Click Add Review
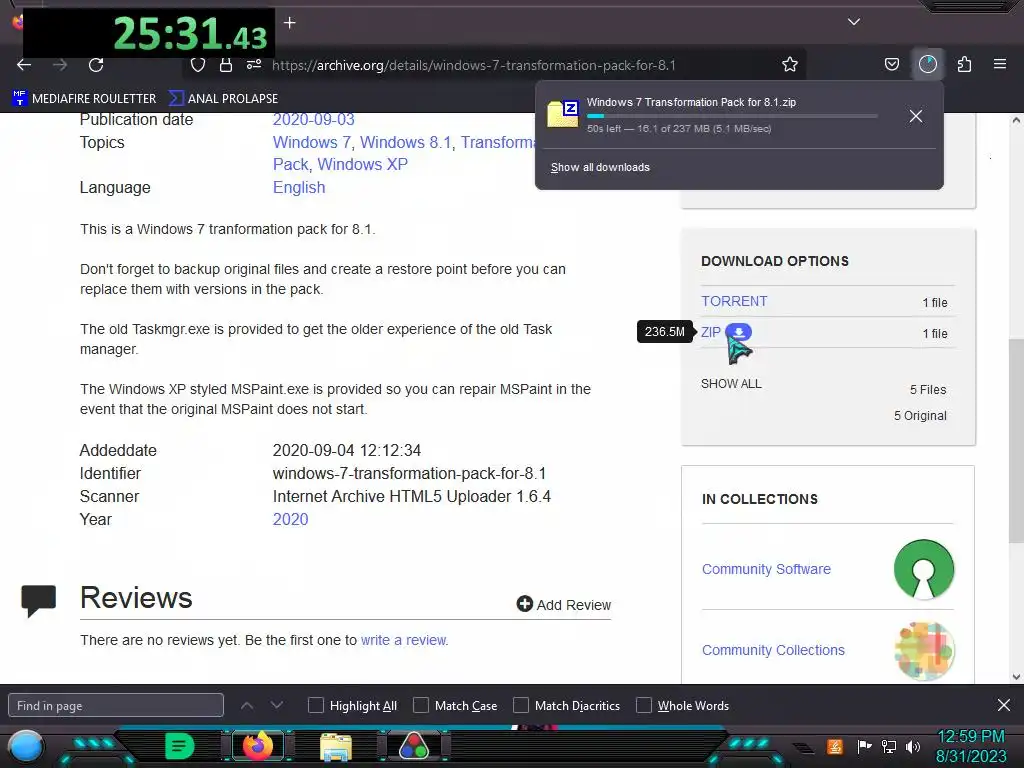Image resolution: width=1024 pixels, height=768 pixels. [564, 605]
